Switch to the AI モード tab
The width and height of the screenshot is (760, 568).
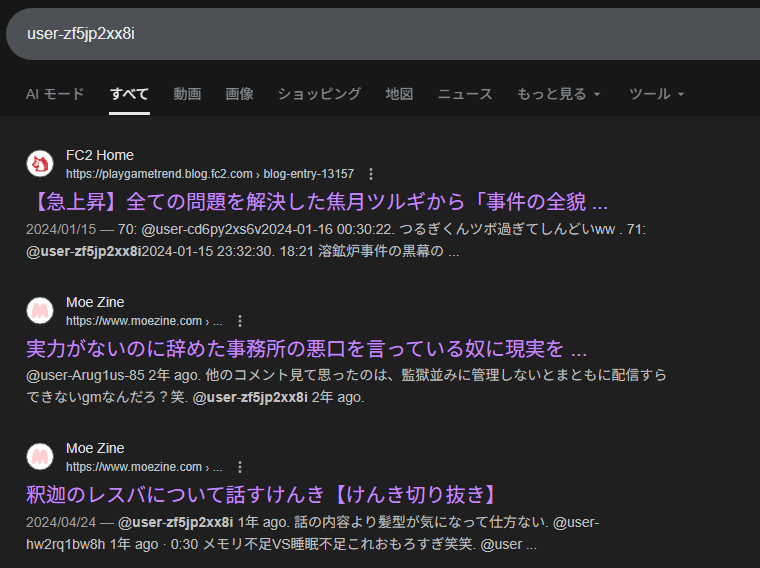tap(55, 94)
